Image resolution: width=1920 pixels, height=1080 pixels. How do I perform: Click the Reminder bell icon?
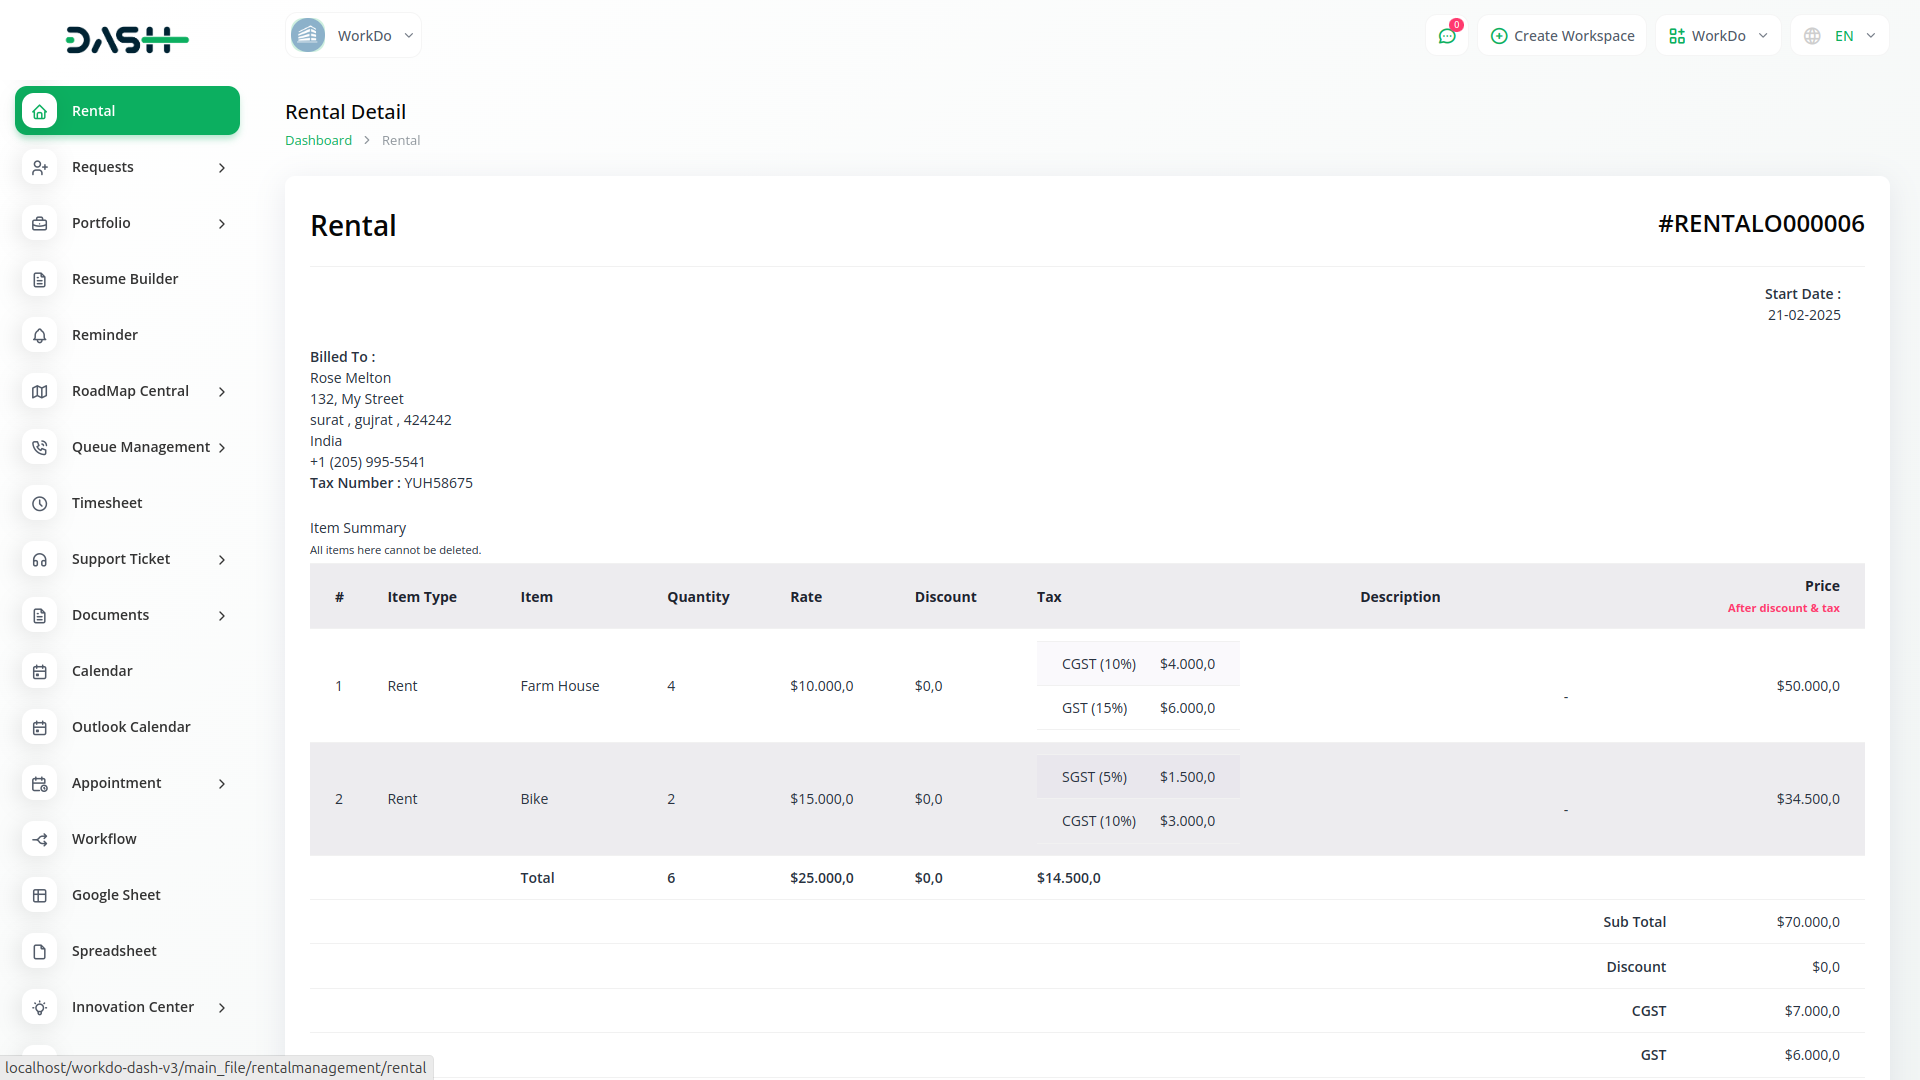[x=40, y=335]
